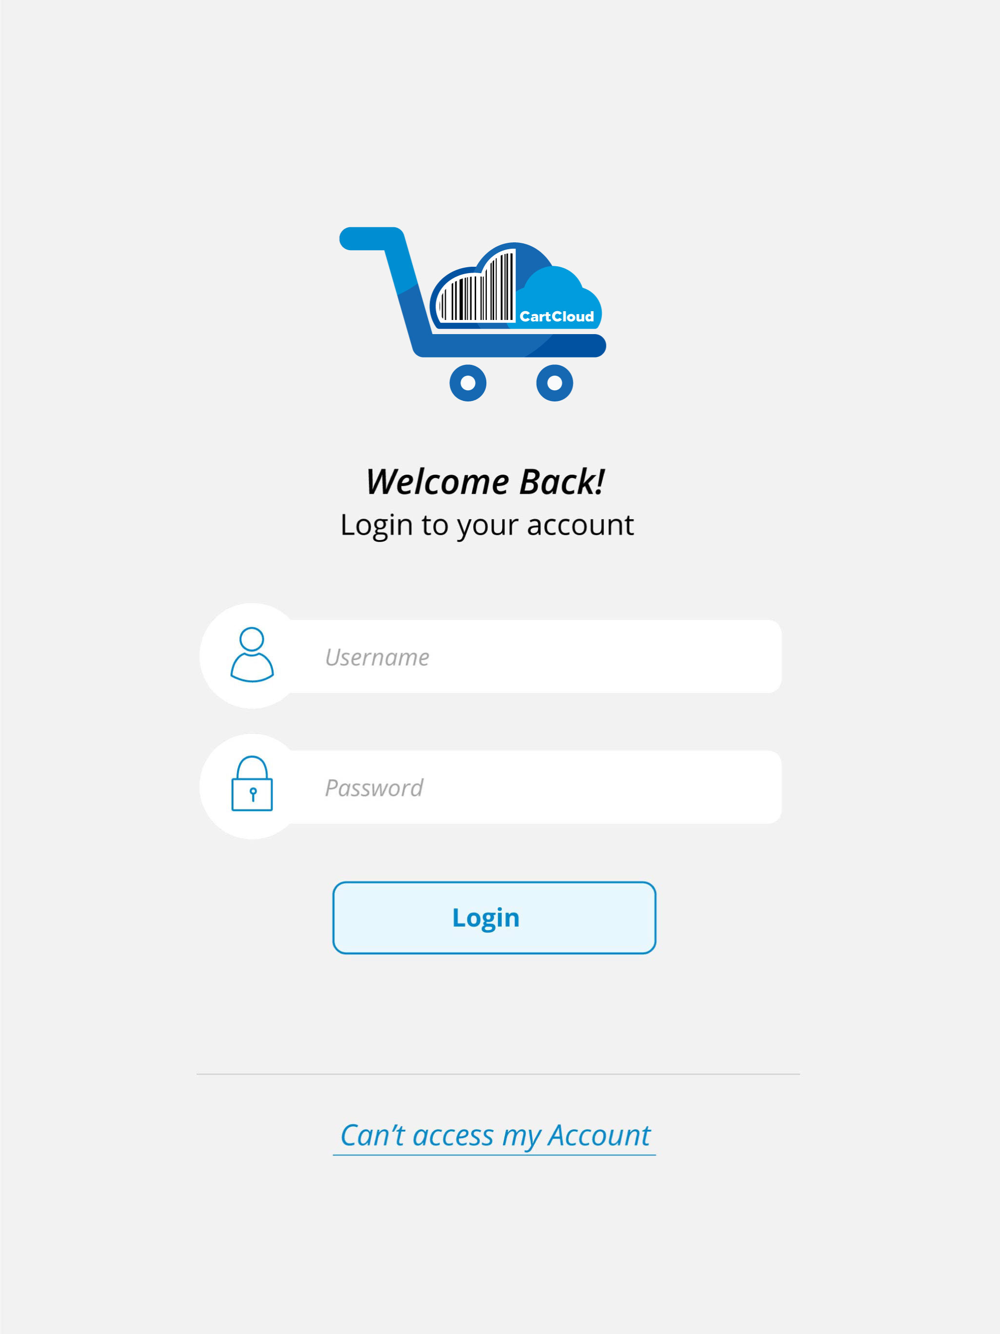
Task: Click the Password placeholder text
Action: [374, 788]
